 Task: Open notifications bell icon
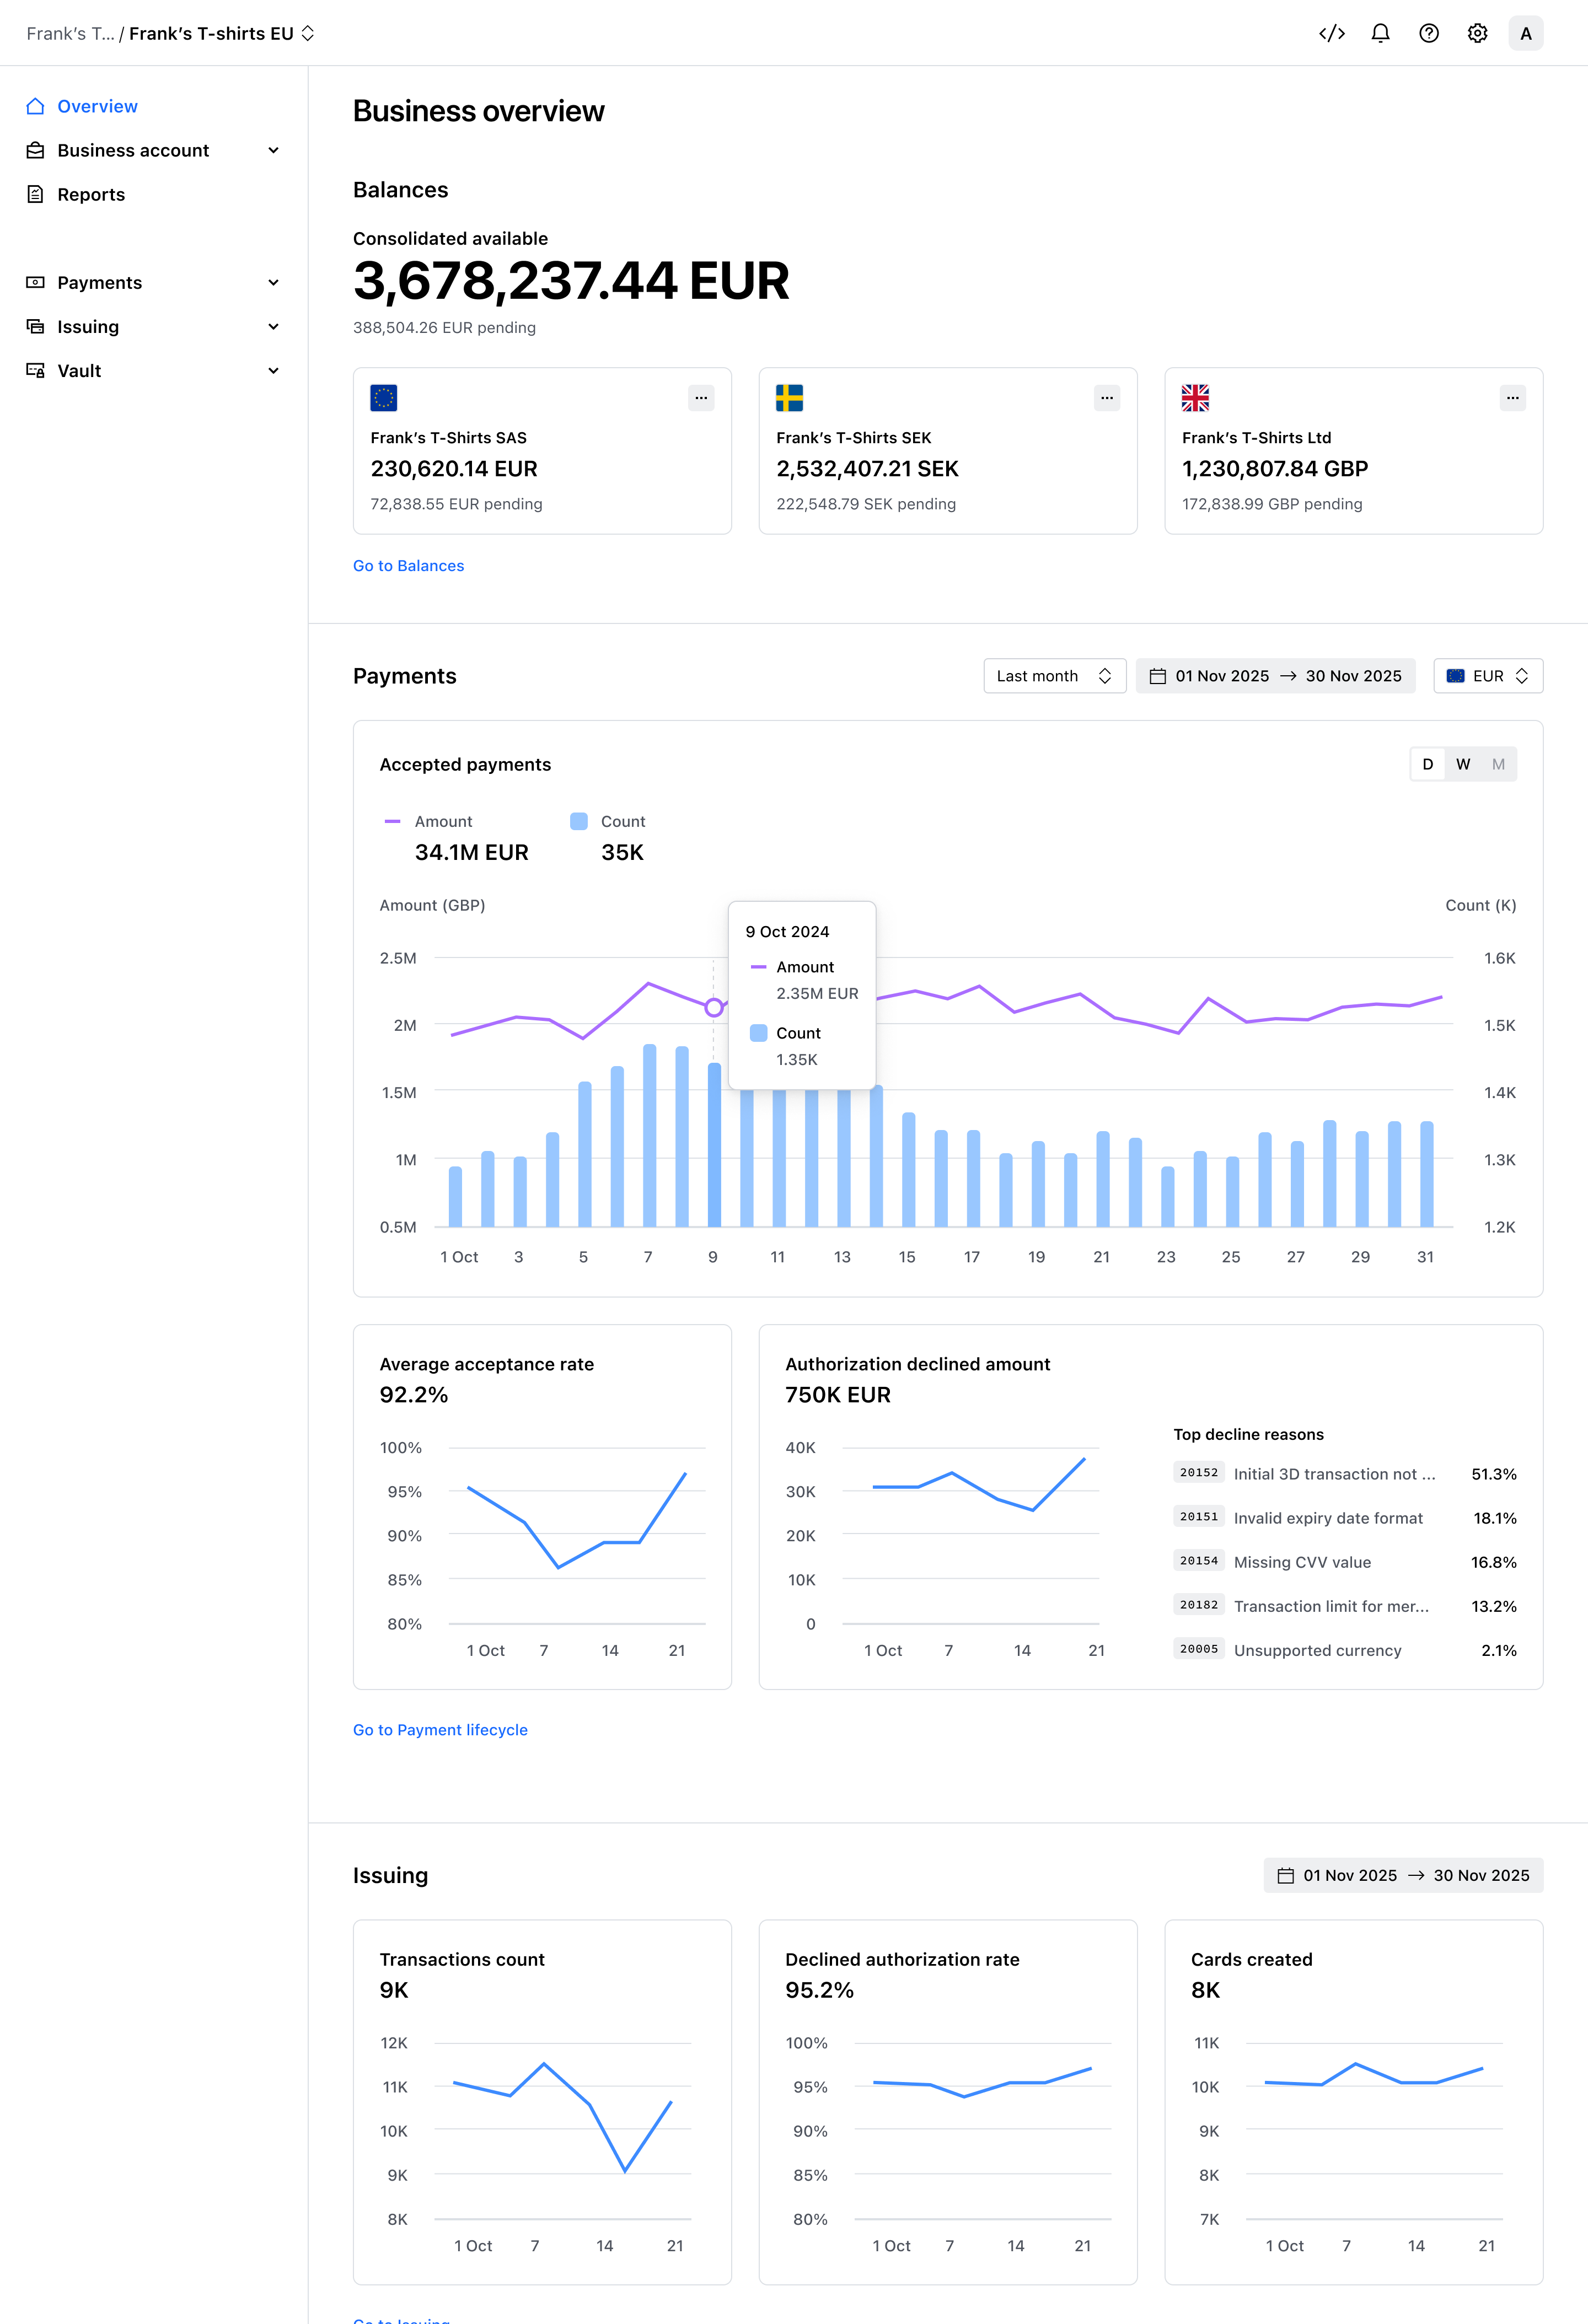point(1380,33)
